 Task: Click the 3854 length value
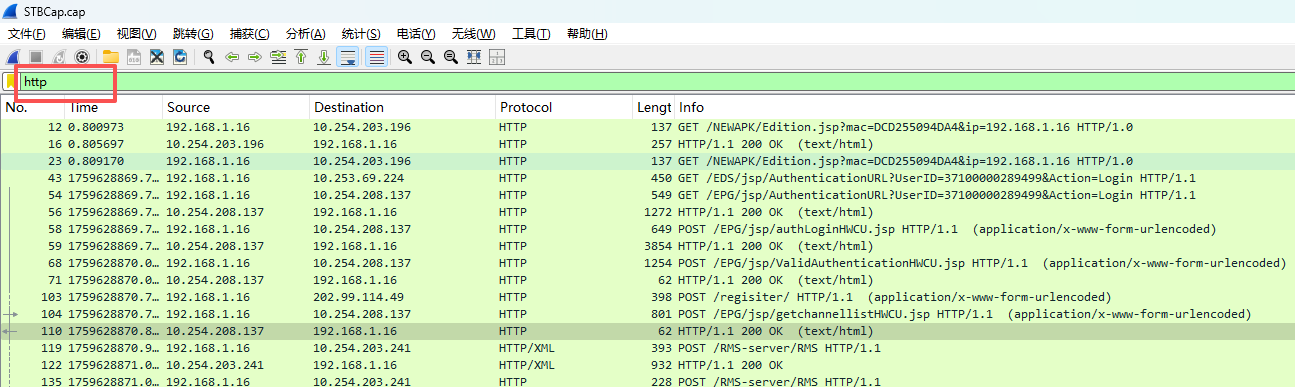pos(657,246)
